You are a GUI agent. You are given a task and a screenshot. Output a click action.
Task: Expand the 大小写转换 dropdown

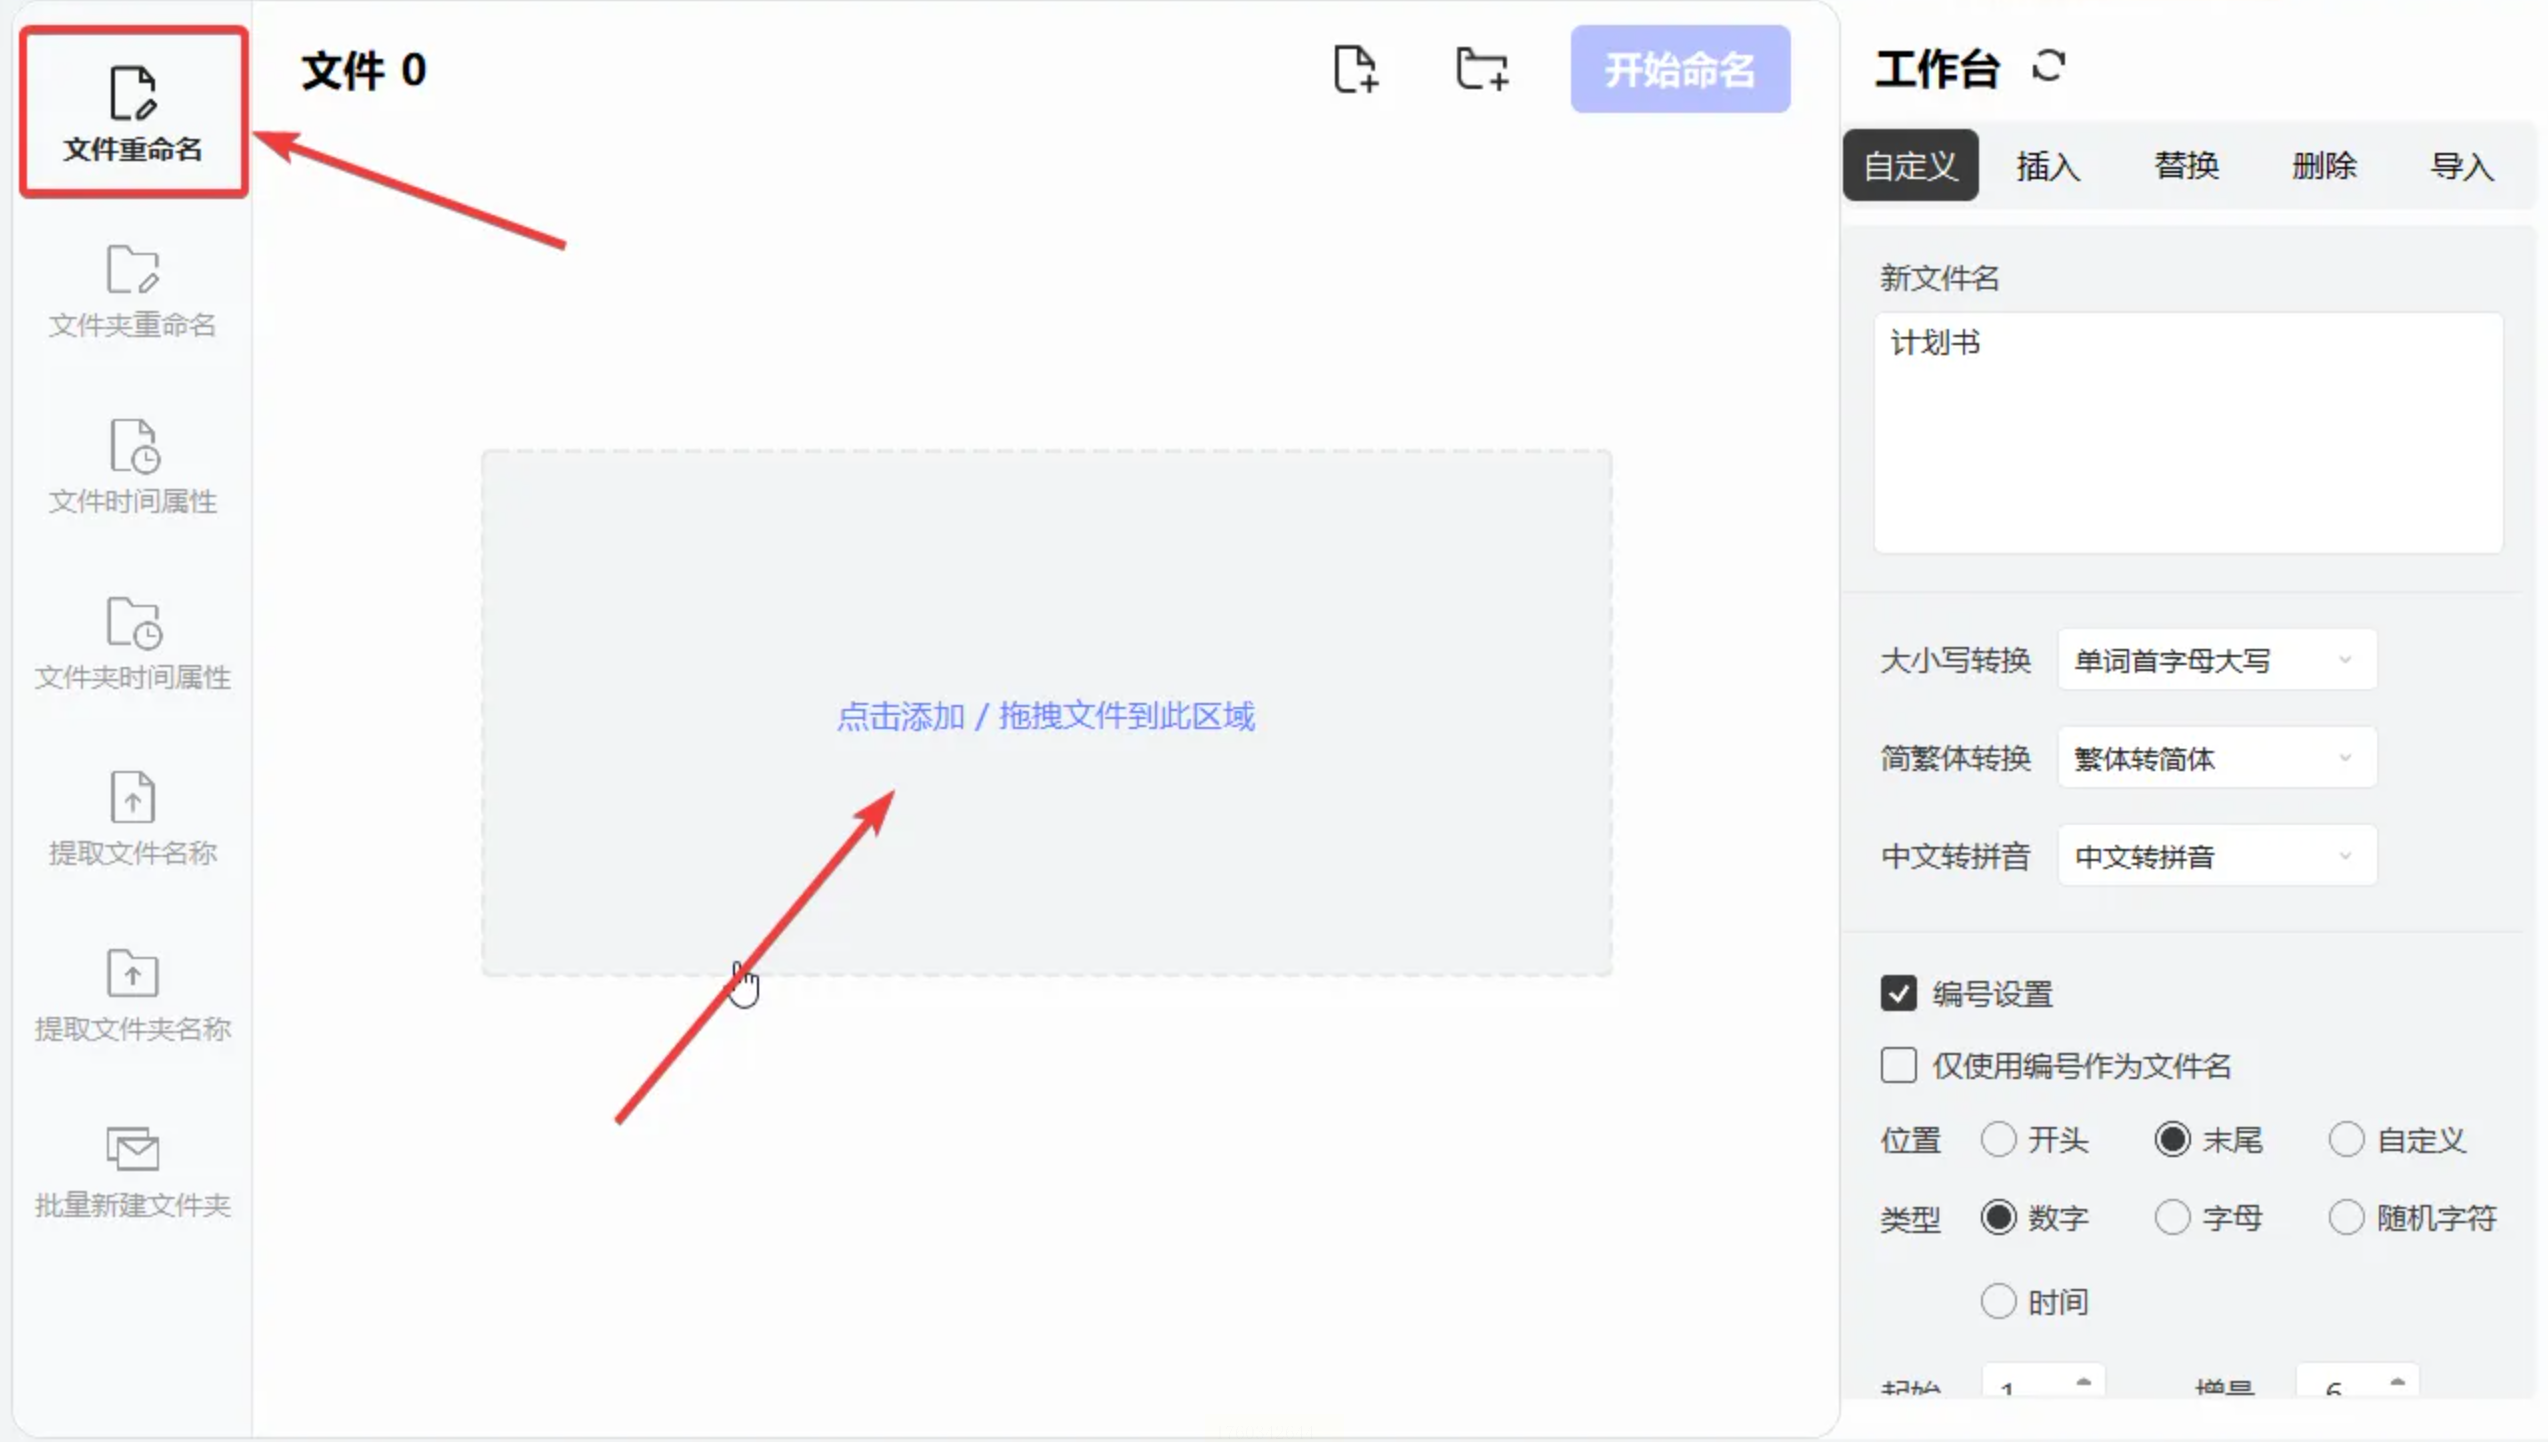(2216, 660)
